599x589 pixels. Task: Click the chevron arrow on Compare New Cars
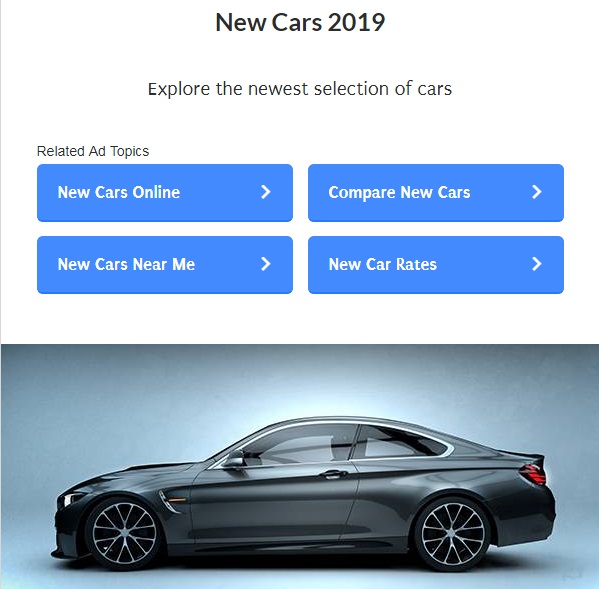pos(537,192)
